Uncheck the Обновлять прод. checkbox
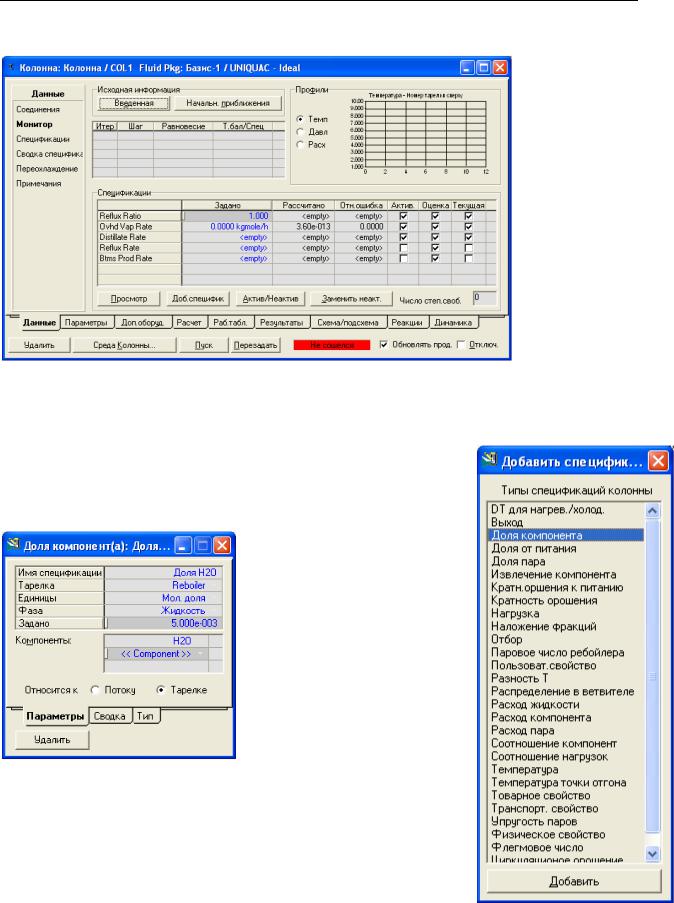This screenshot has height=903, width=674. tap(384, 344)
